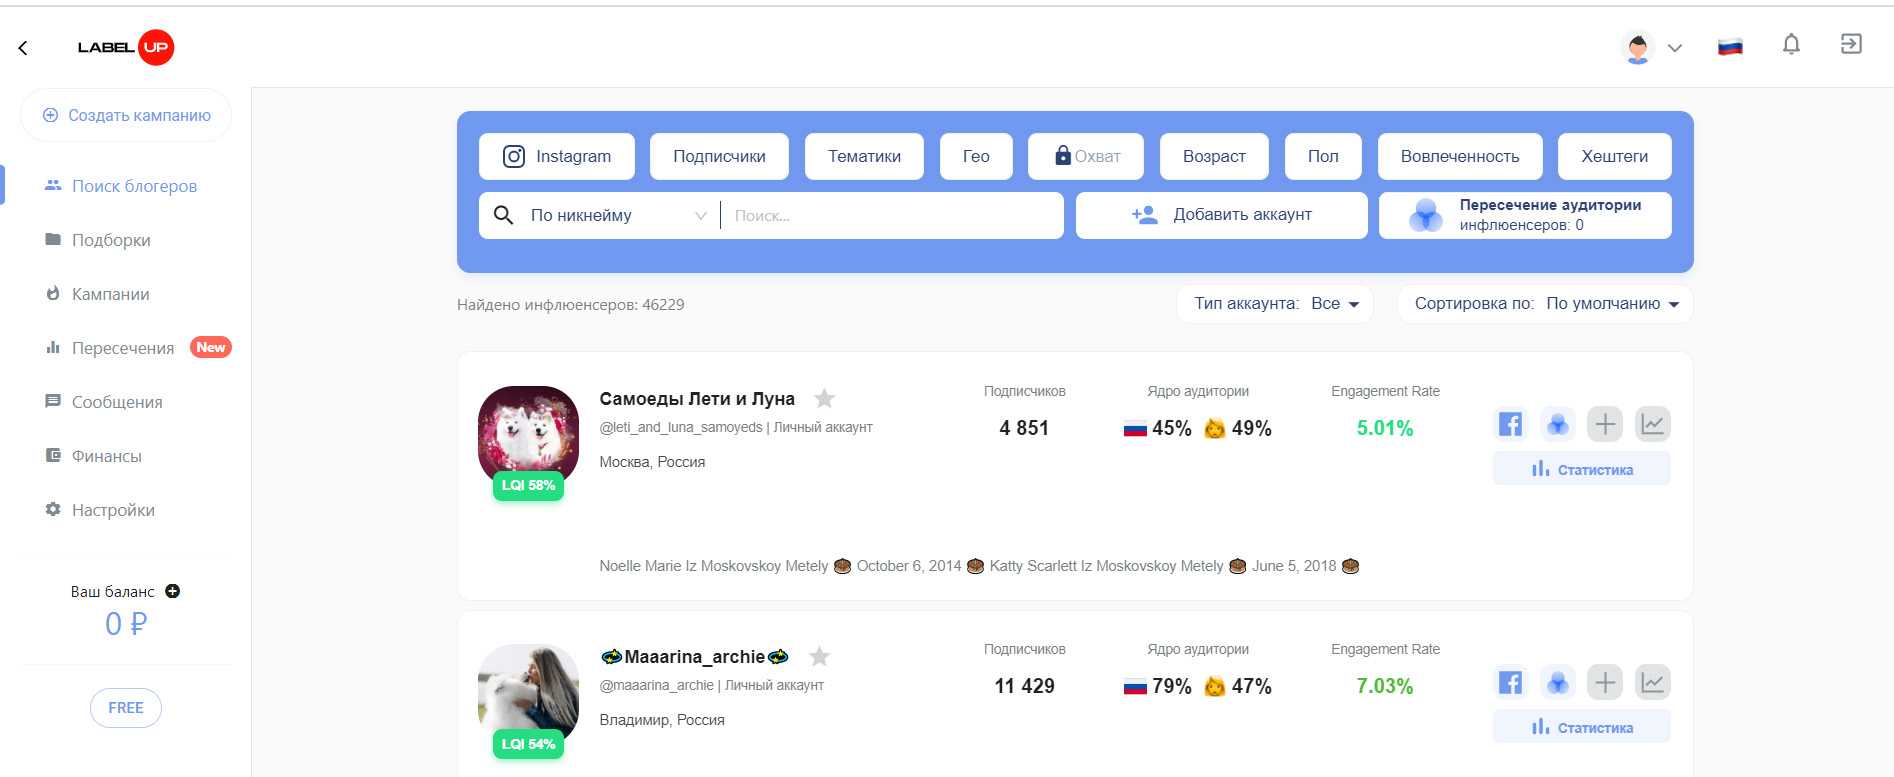Click the Поиск search input field
This screenshot has height=777, width=1894.
pos(890,216)
